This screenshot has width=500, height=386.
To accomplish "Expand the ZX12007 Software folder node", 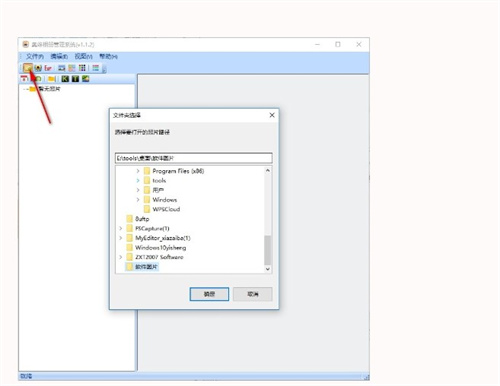I will click(x=121, y=257).
